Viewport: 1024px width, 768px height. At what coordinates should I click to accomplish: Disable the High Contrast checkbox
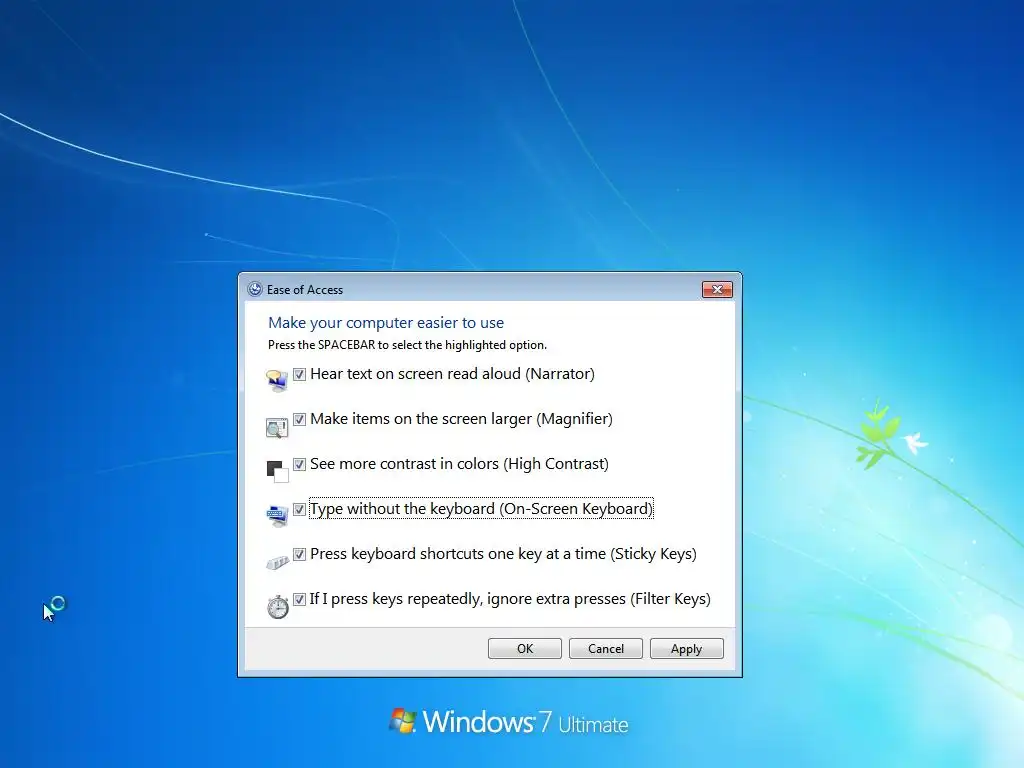[x=299, y=464]
